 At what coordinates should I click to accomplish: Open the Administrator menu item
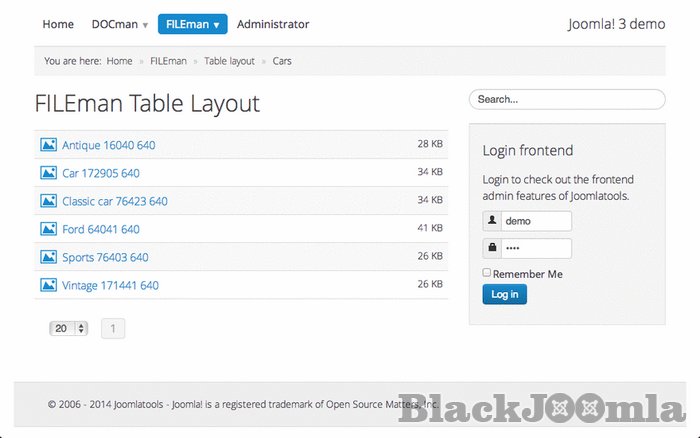[x=273, y=24]
